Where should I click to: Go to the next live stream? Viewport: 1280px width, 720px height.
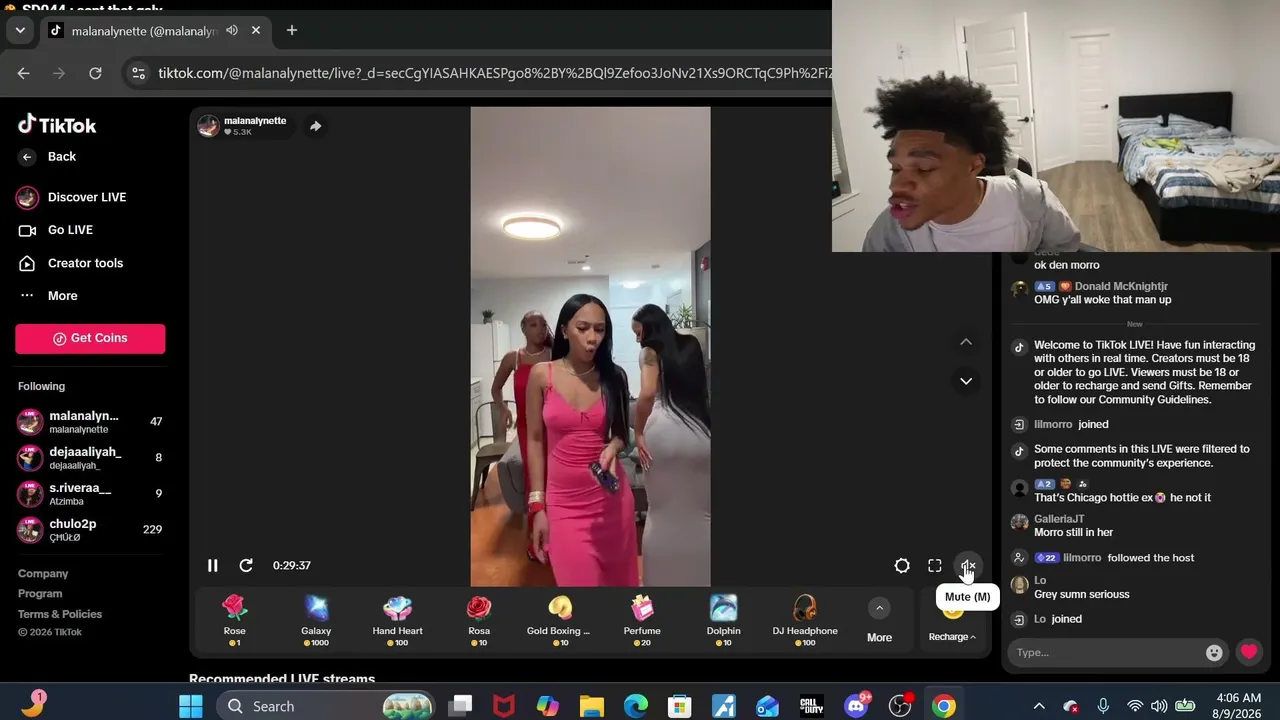pyautogui.click(x=966, y=381)
